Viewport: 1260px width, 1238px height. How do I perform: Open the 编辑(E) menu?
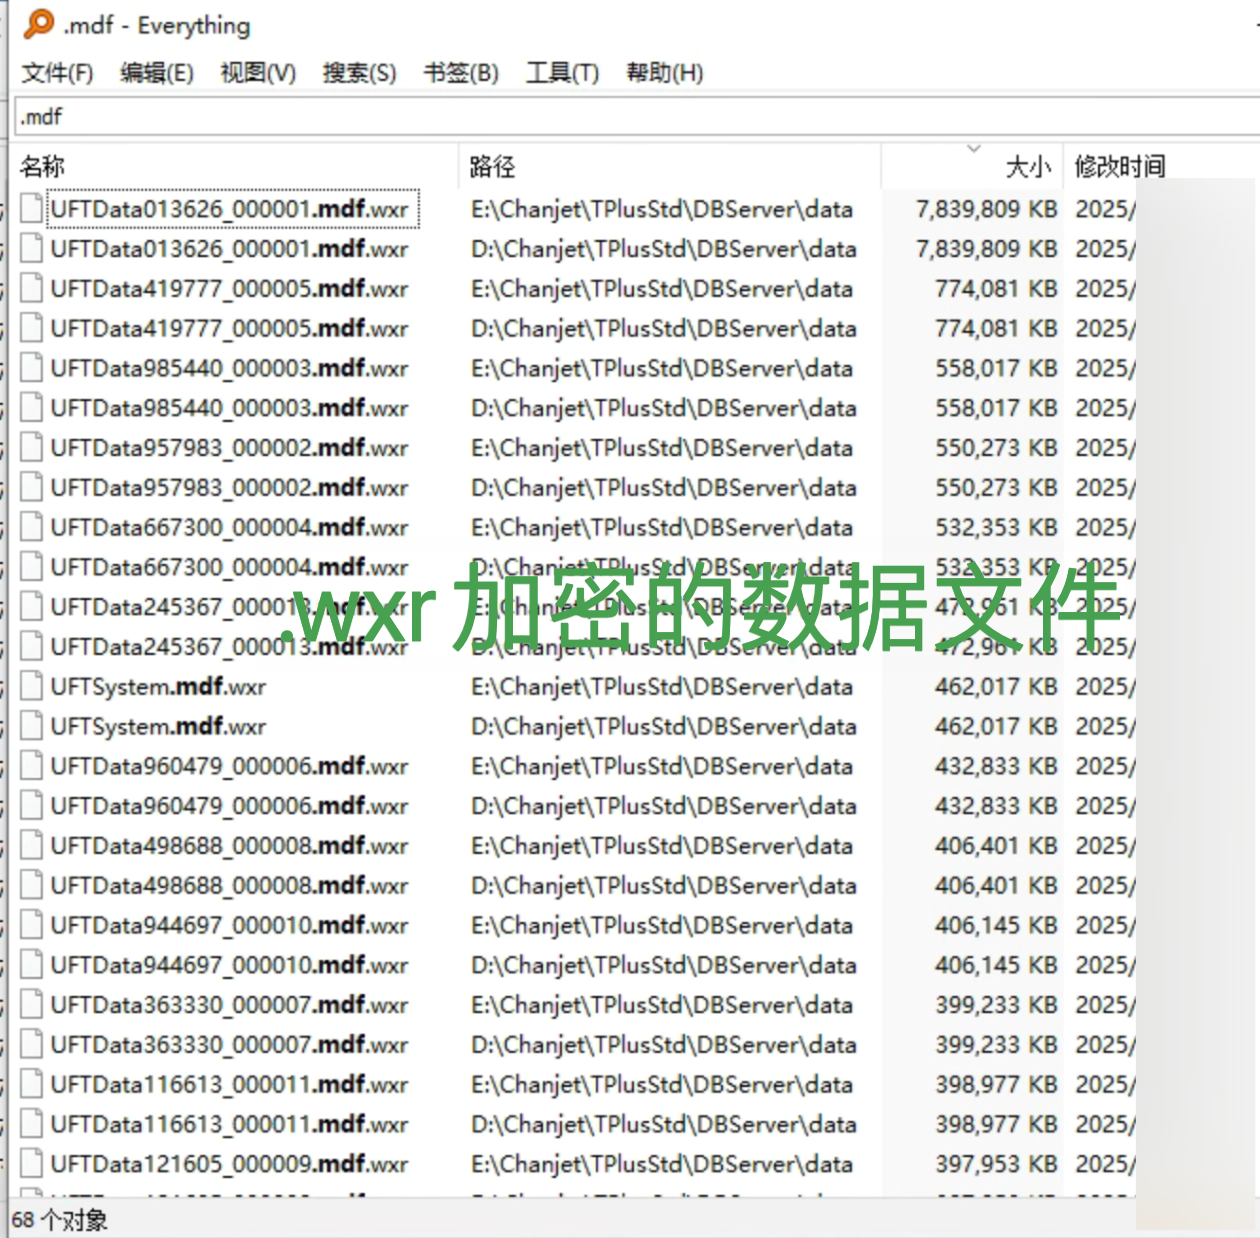click(x=156, y=73)
